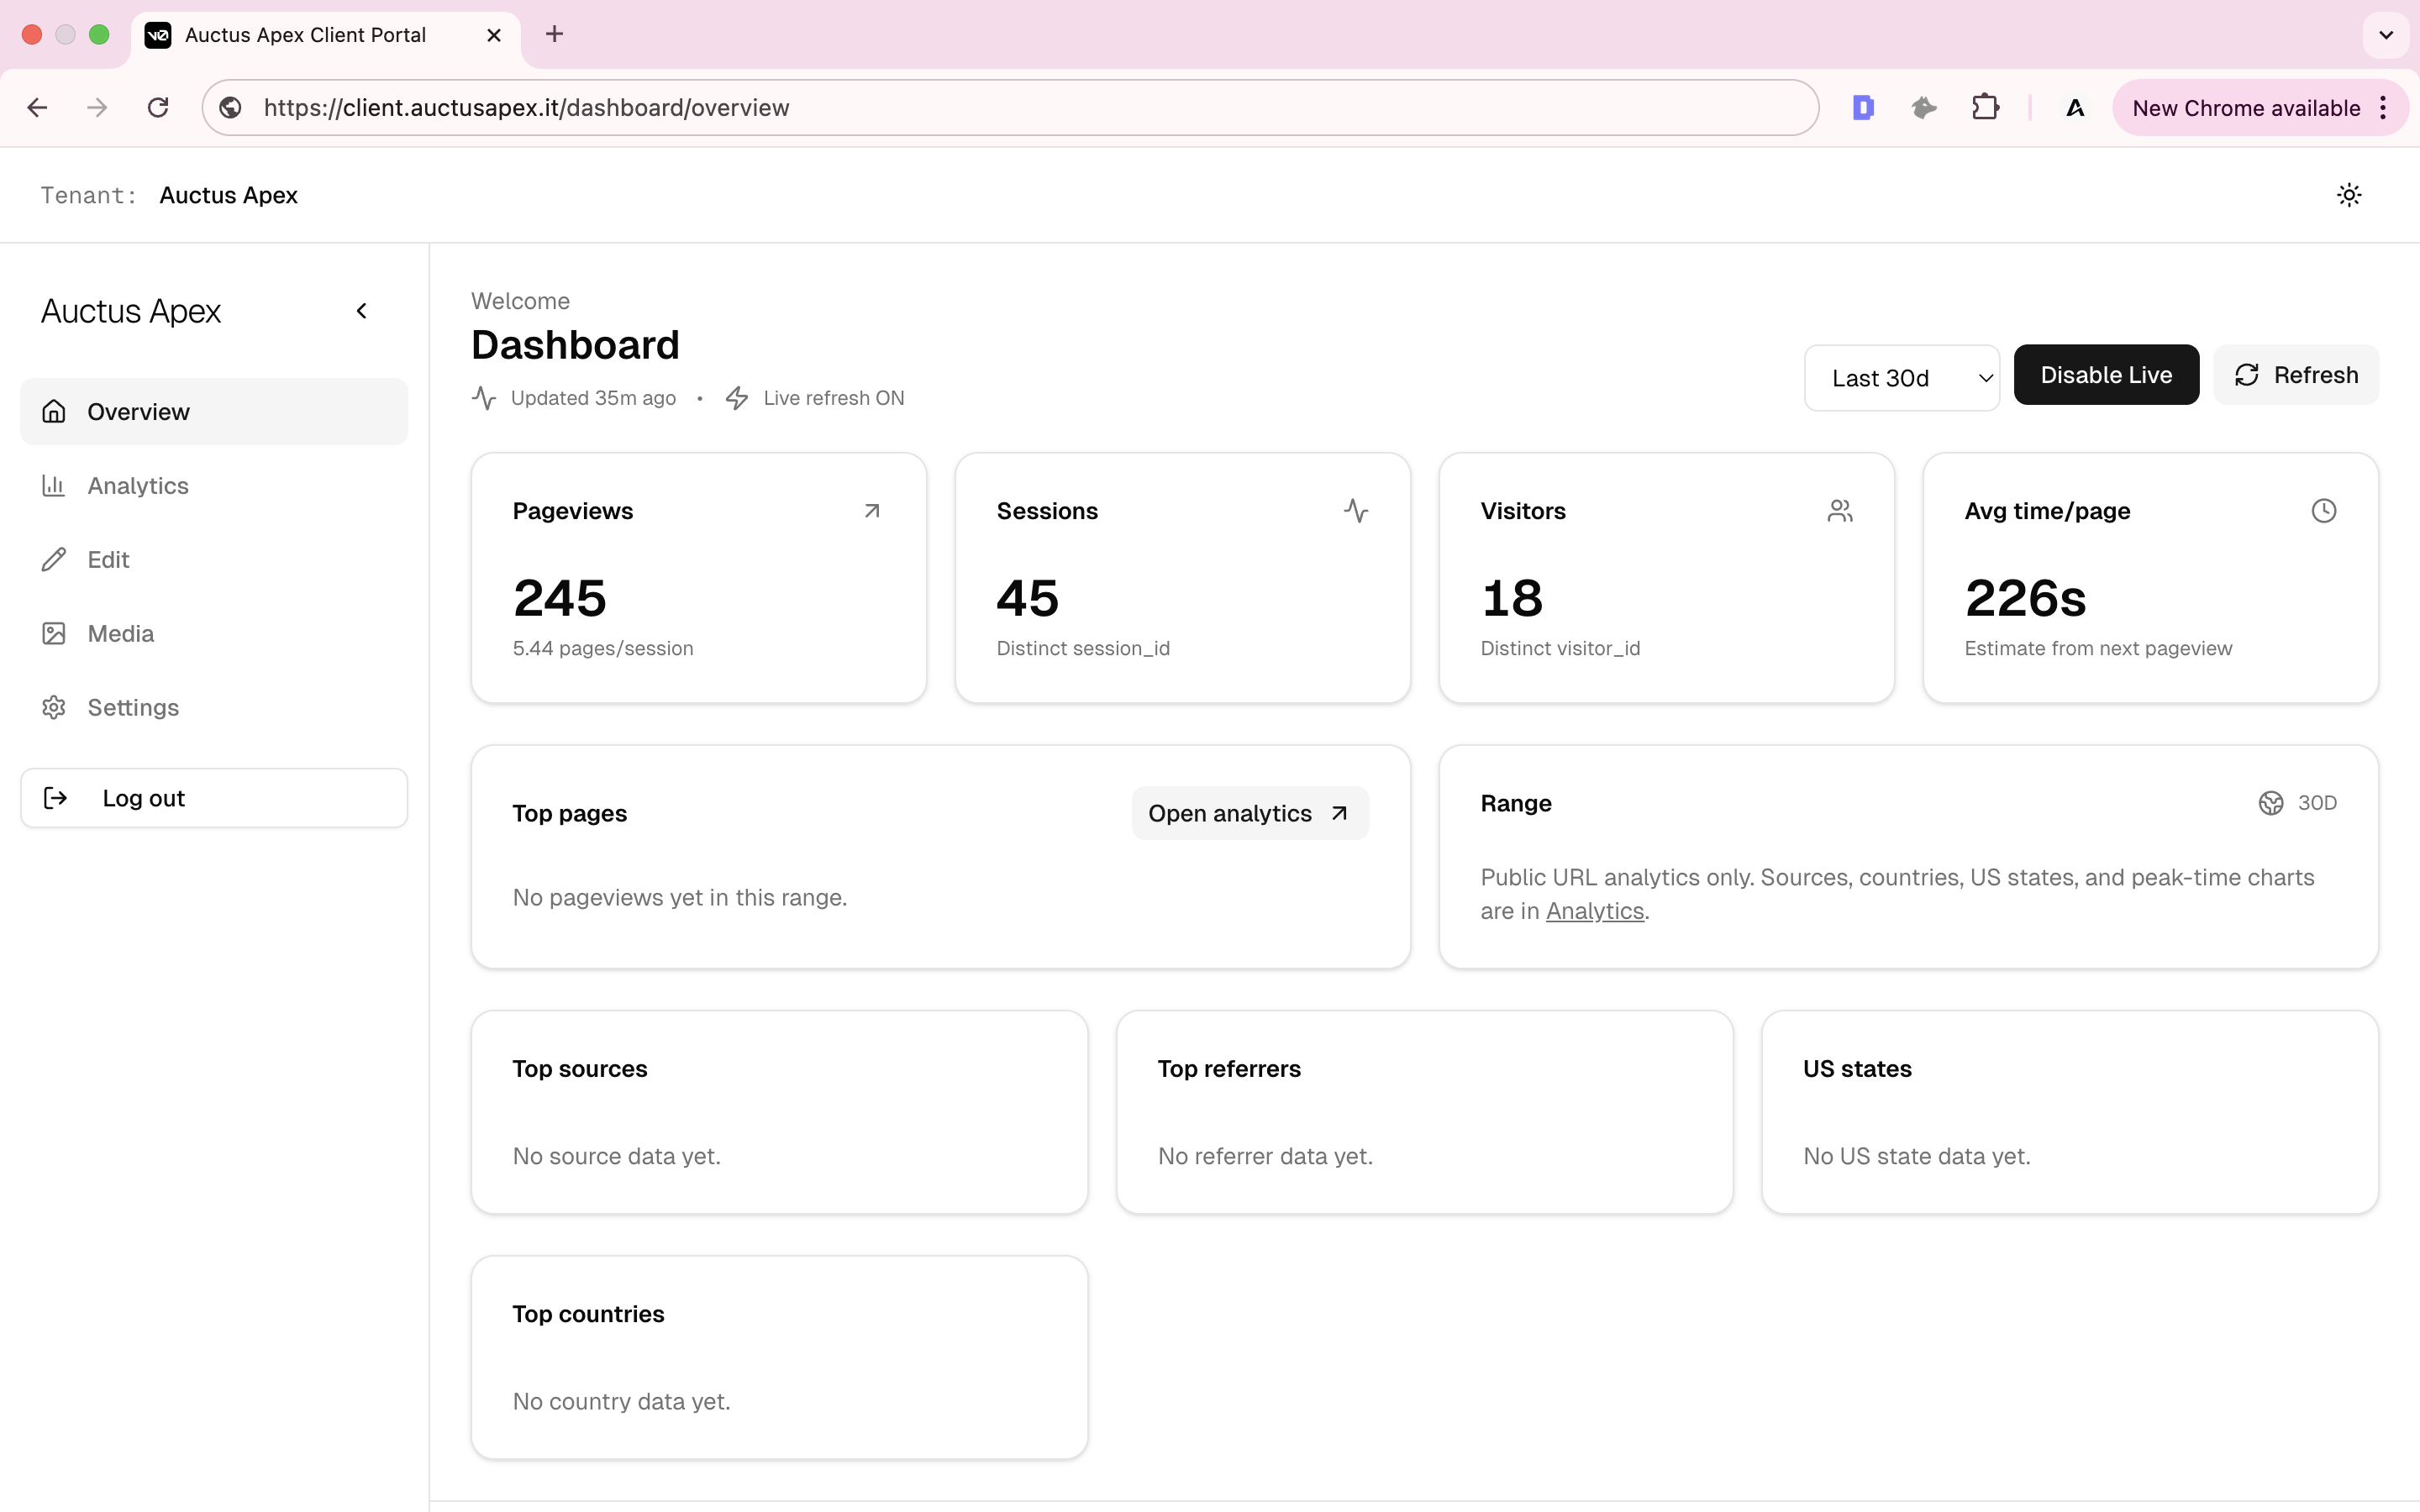
Task: Open the Analytics sidebar item
Action: tap(214, 486)
